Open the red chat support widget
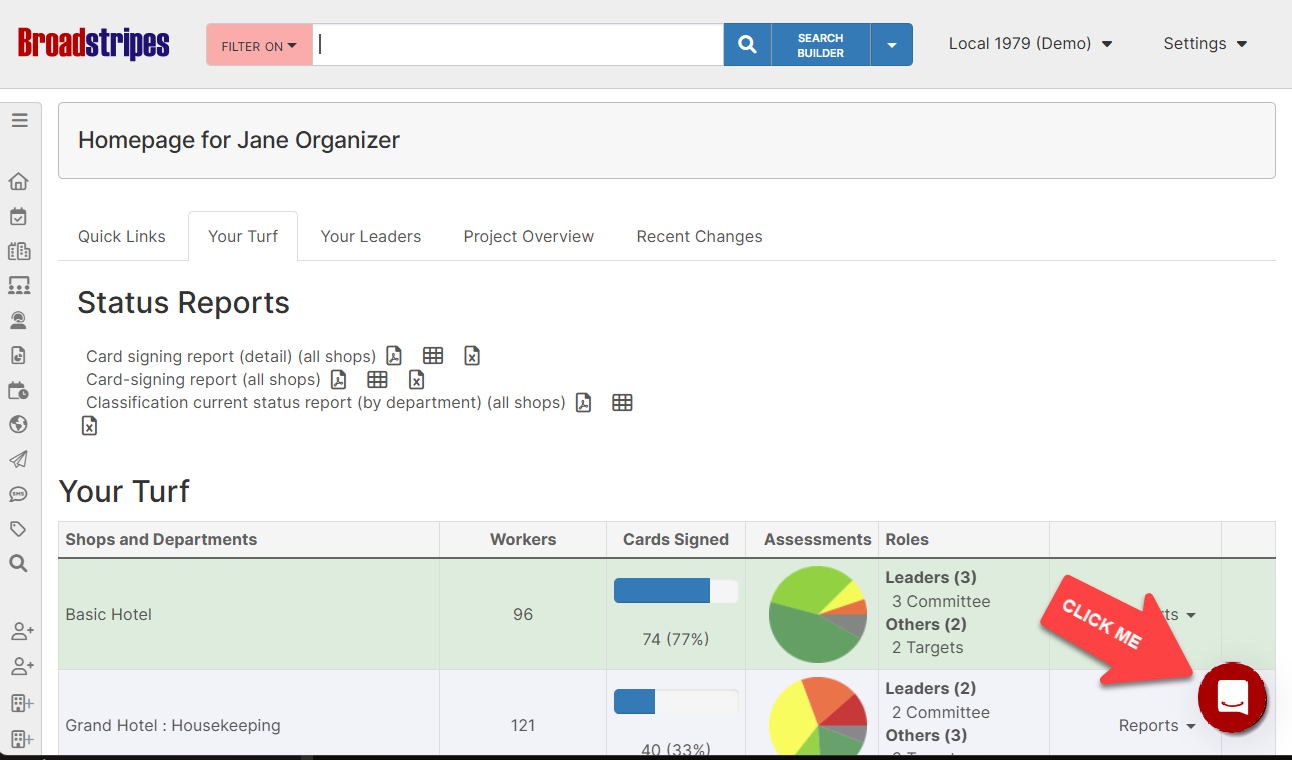The width and height of the screenshot is (1292, 760). coord(1232,697)
